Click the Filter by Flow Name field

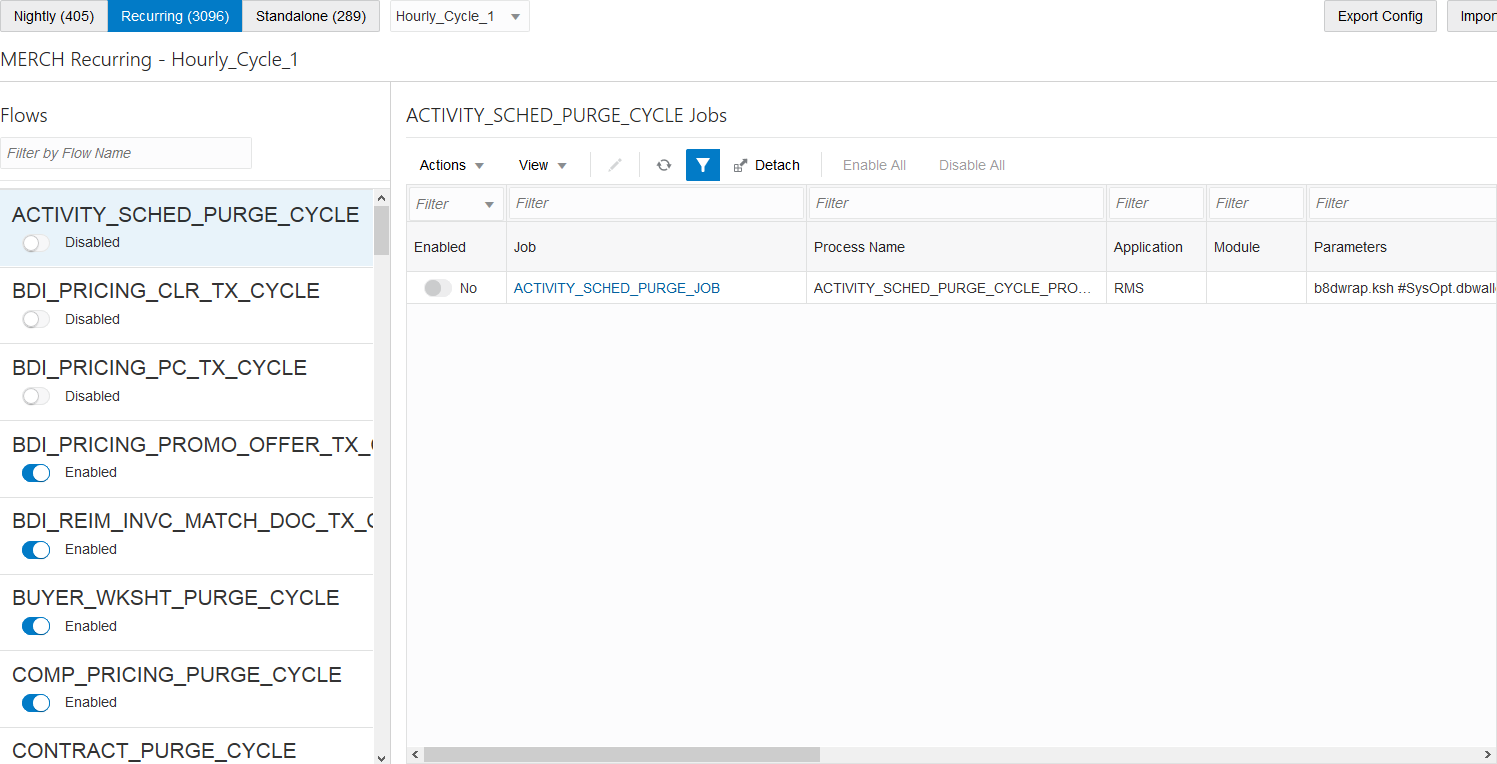pos(126,153)
